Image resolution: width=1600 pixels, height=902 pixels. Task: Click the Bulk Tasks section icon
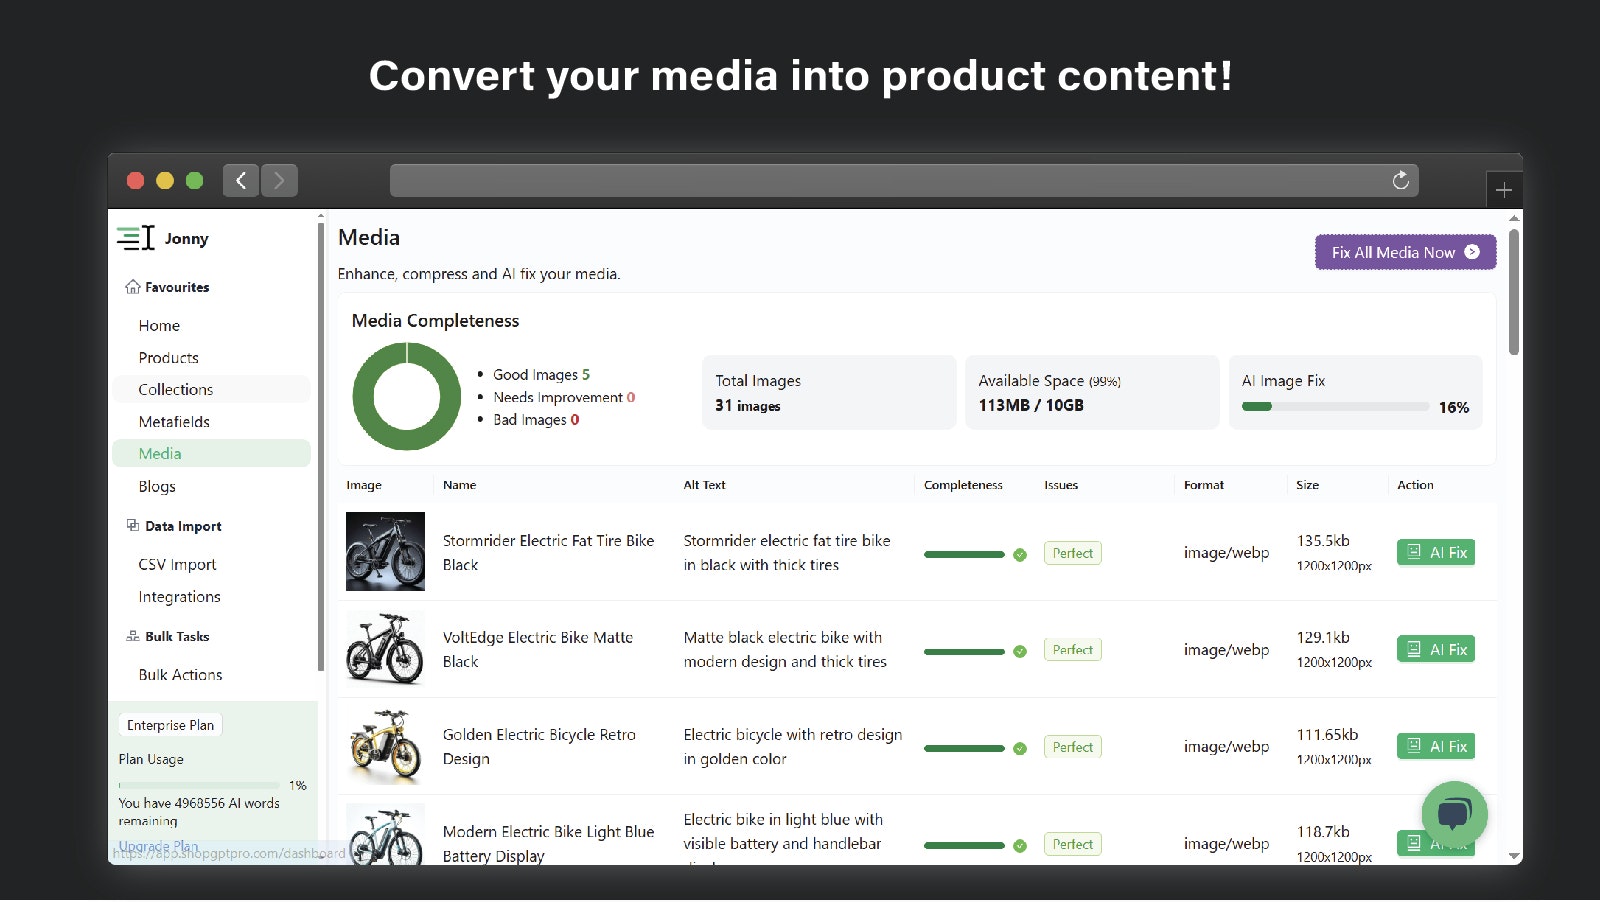pos(133,636)
